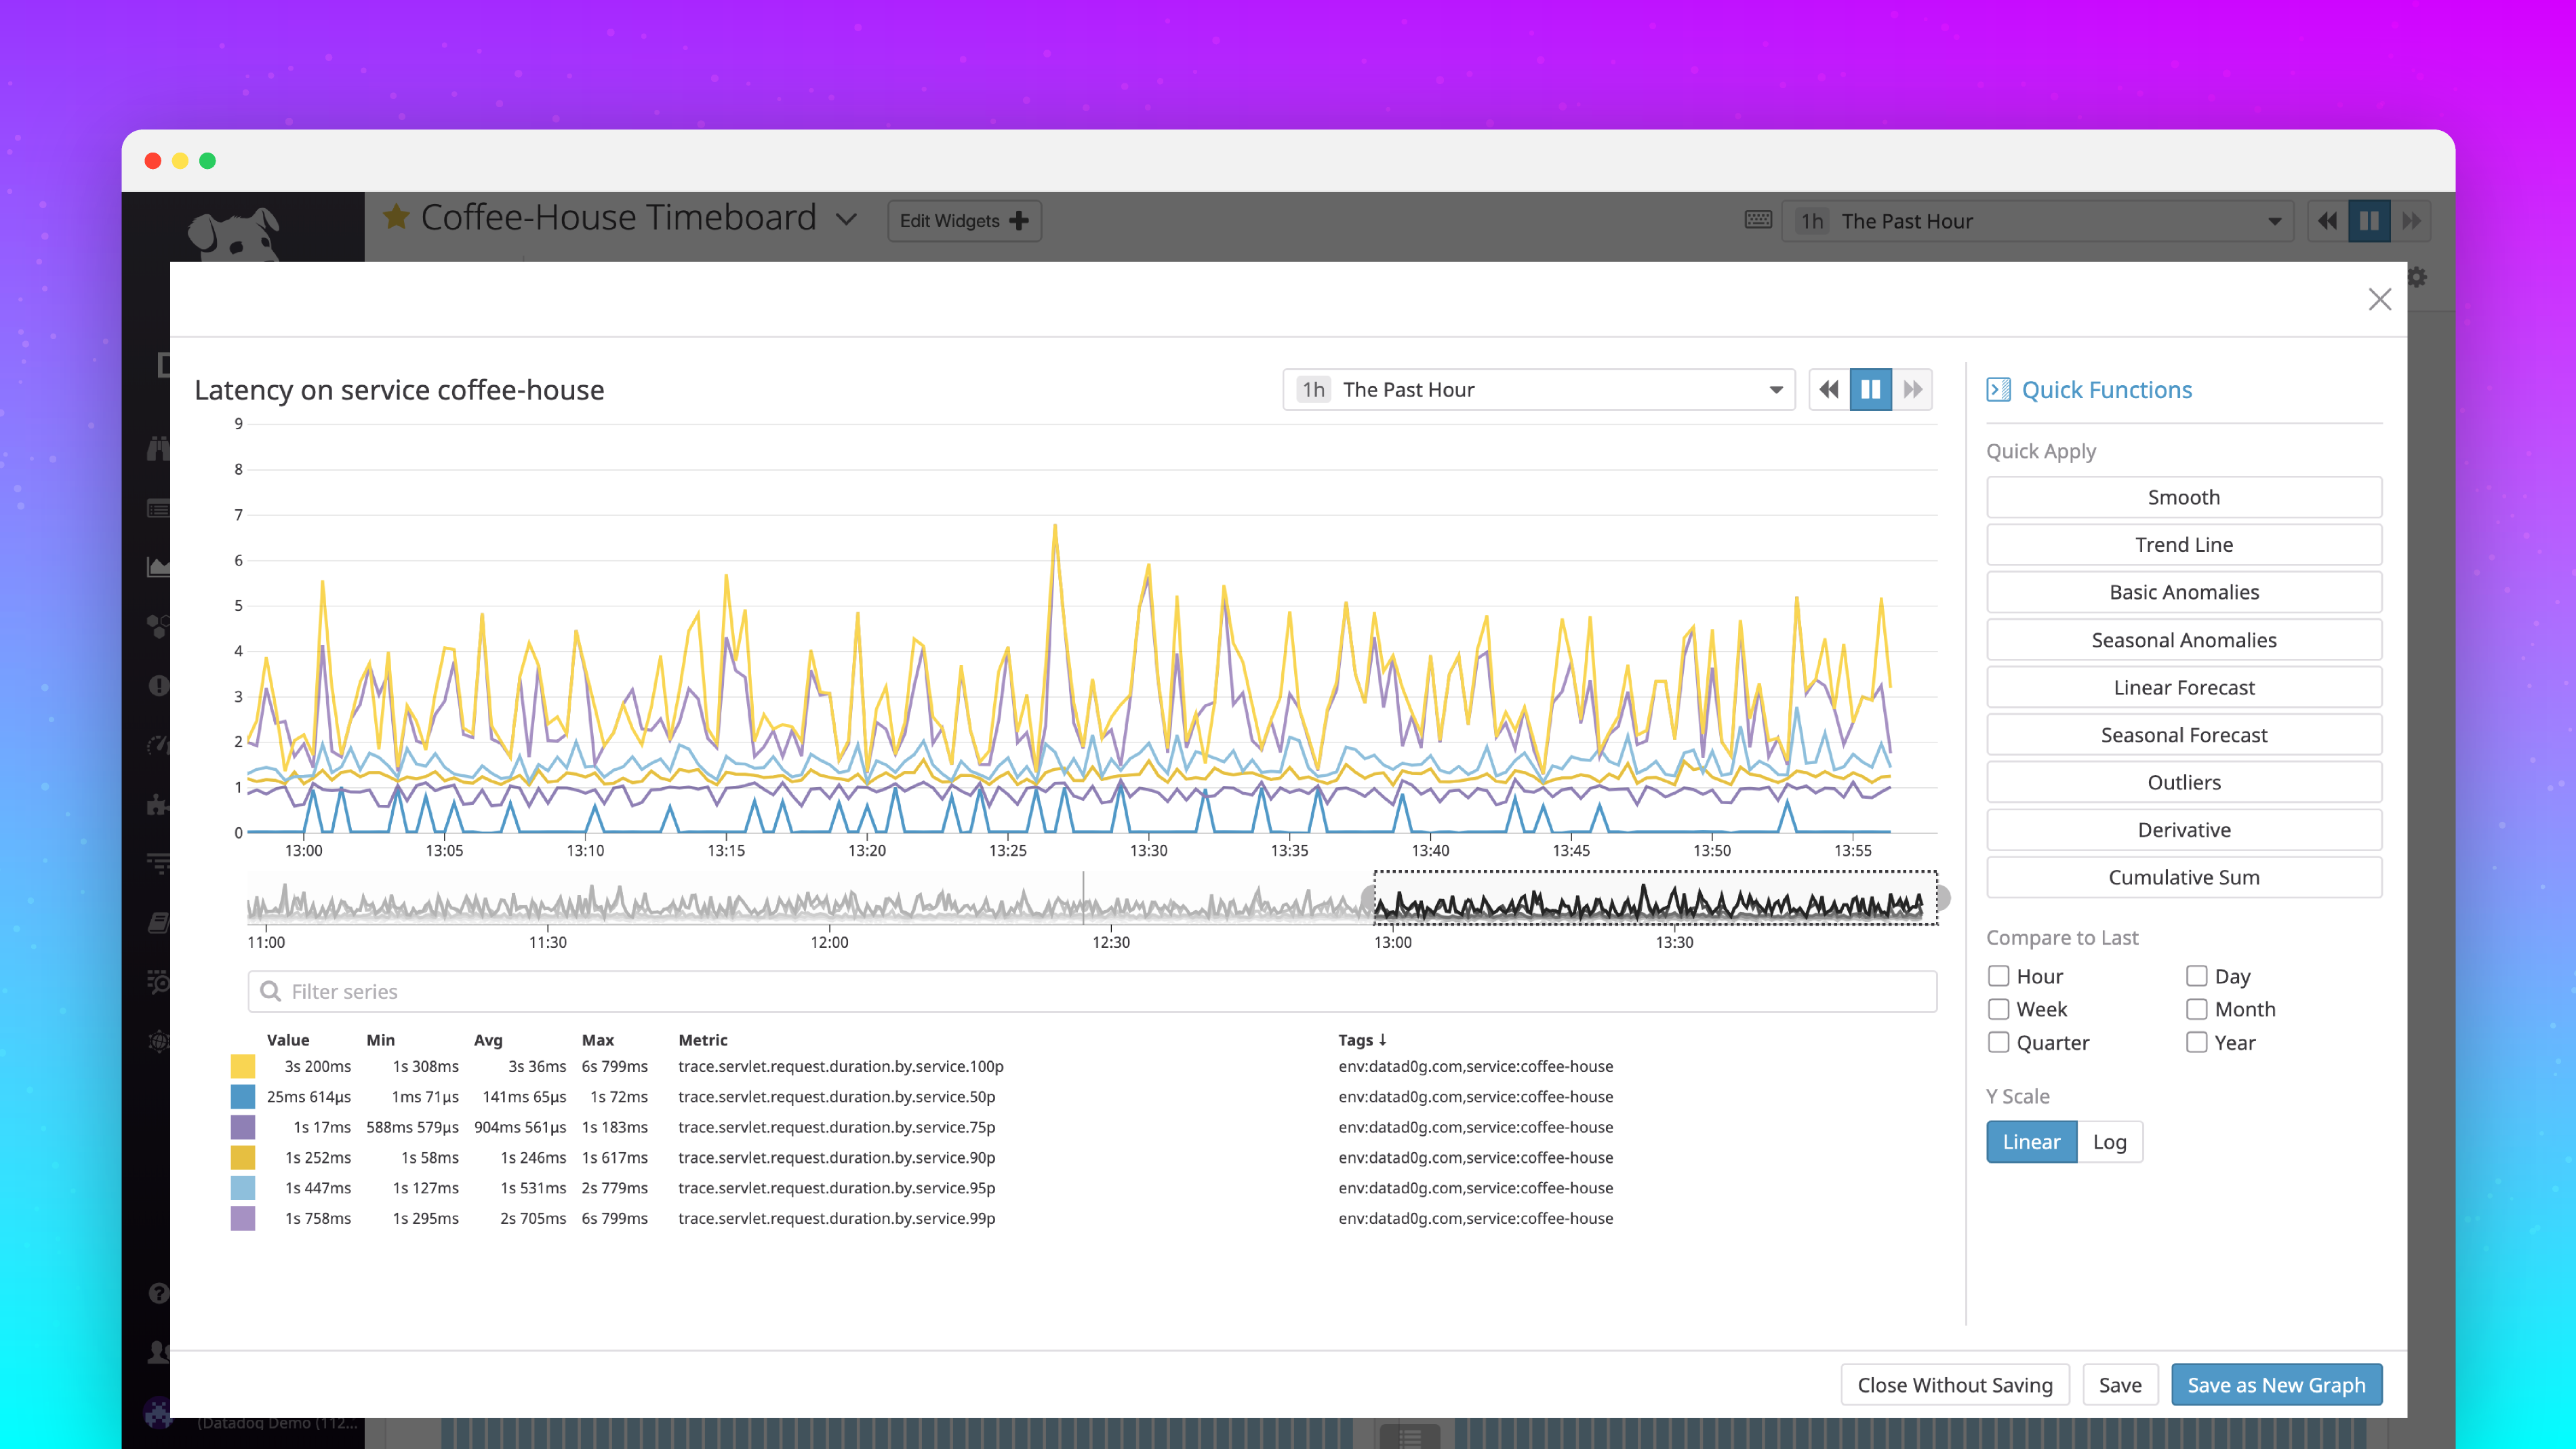This screenshot has width=2576, height=1449.
Task: Check the Month comparison option
Action: [2197, 1009]
